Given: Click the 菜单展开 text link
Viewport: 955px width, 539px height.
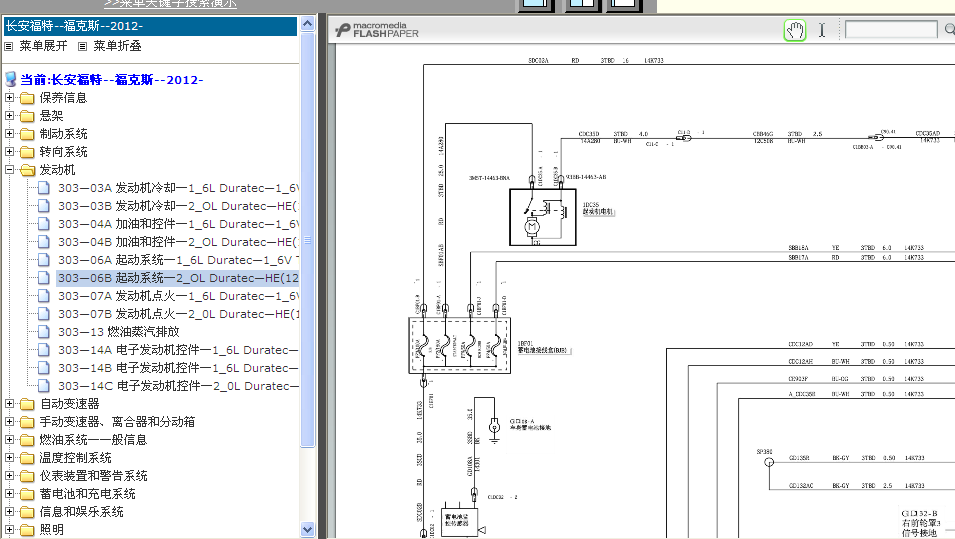Looking at the screenshot, I should (43, 46).
